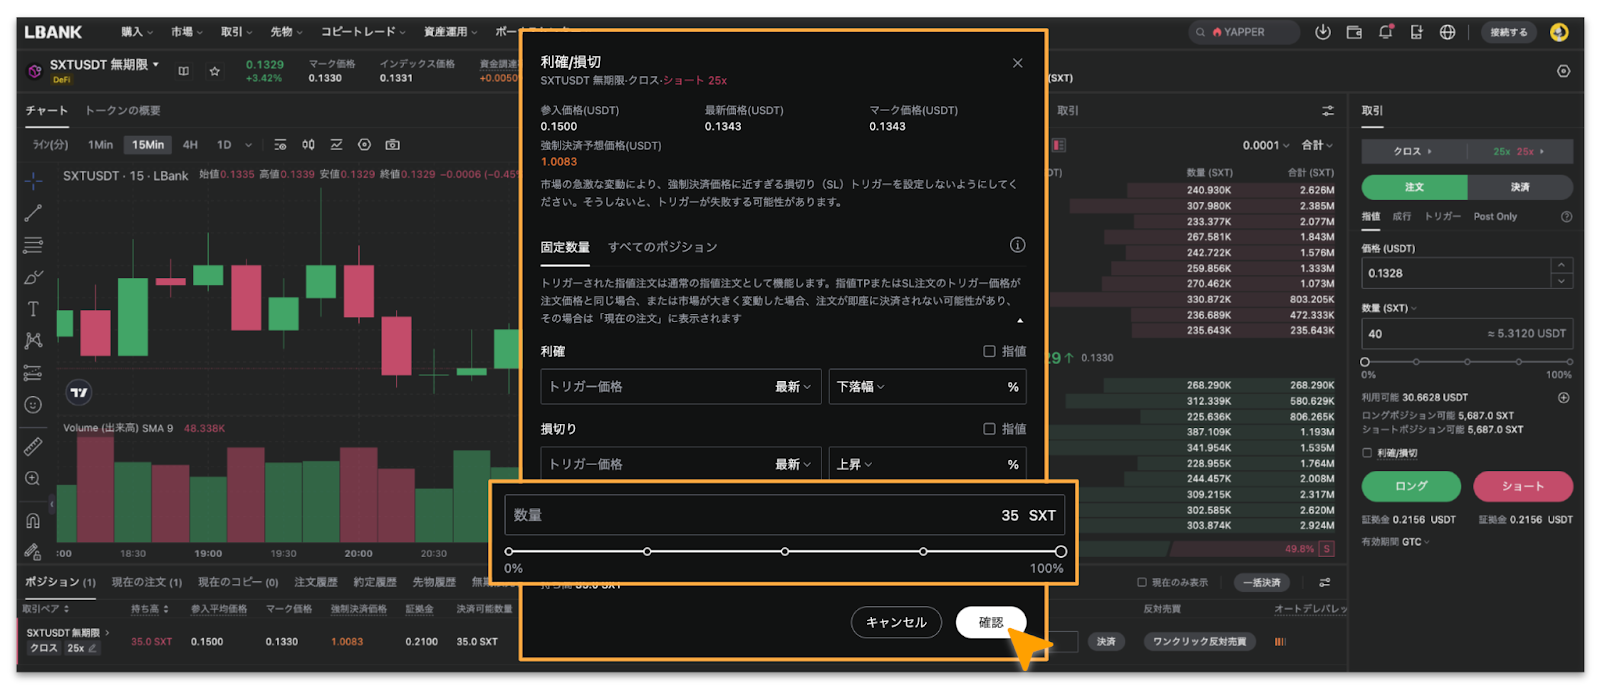Screen dimensions: 1600x685
Task: Open take profit 下落幅 dropdown
Action: pos(861,387)
